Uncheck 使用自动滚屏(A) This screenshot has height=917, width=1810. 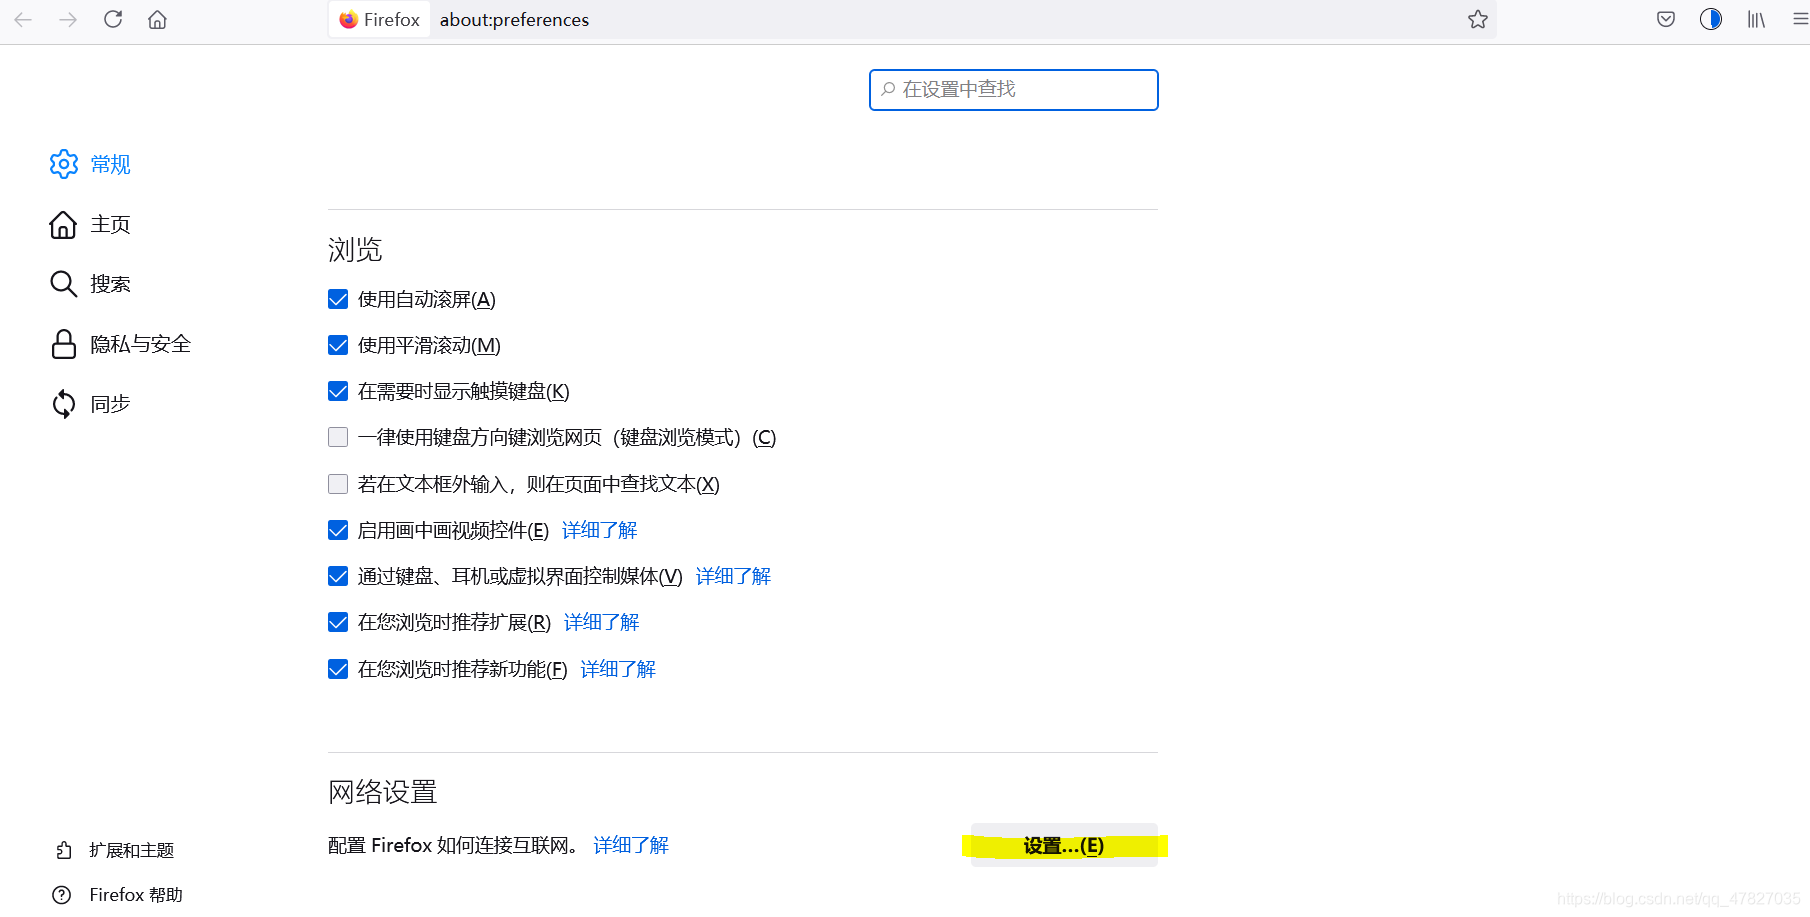[x=338, y=299]
